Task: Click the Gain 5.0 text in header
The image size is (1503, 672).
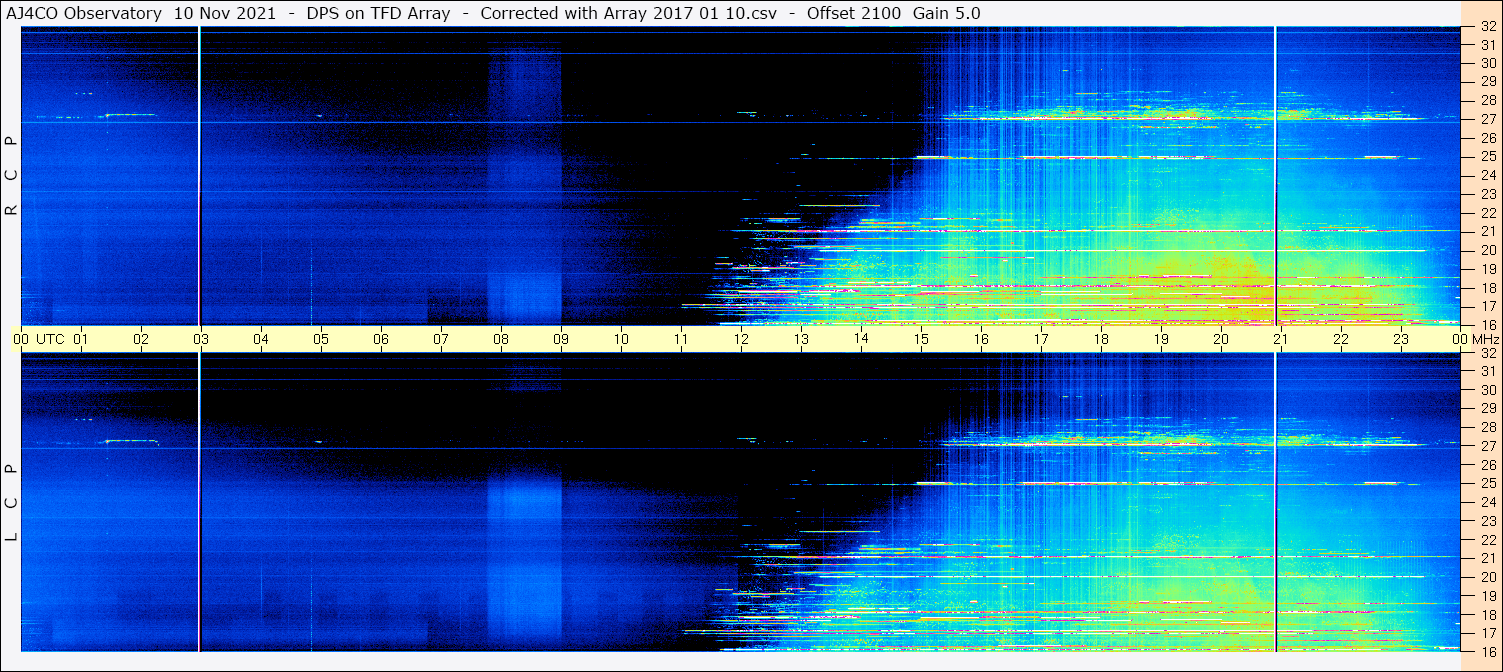Action: coord(946,13)
